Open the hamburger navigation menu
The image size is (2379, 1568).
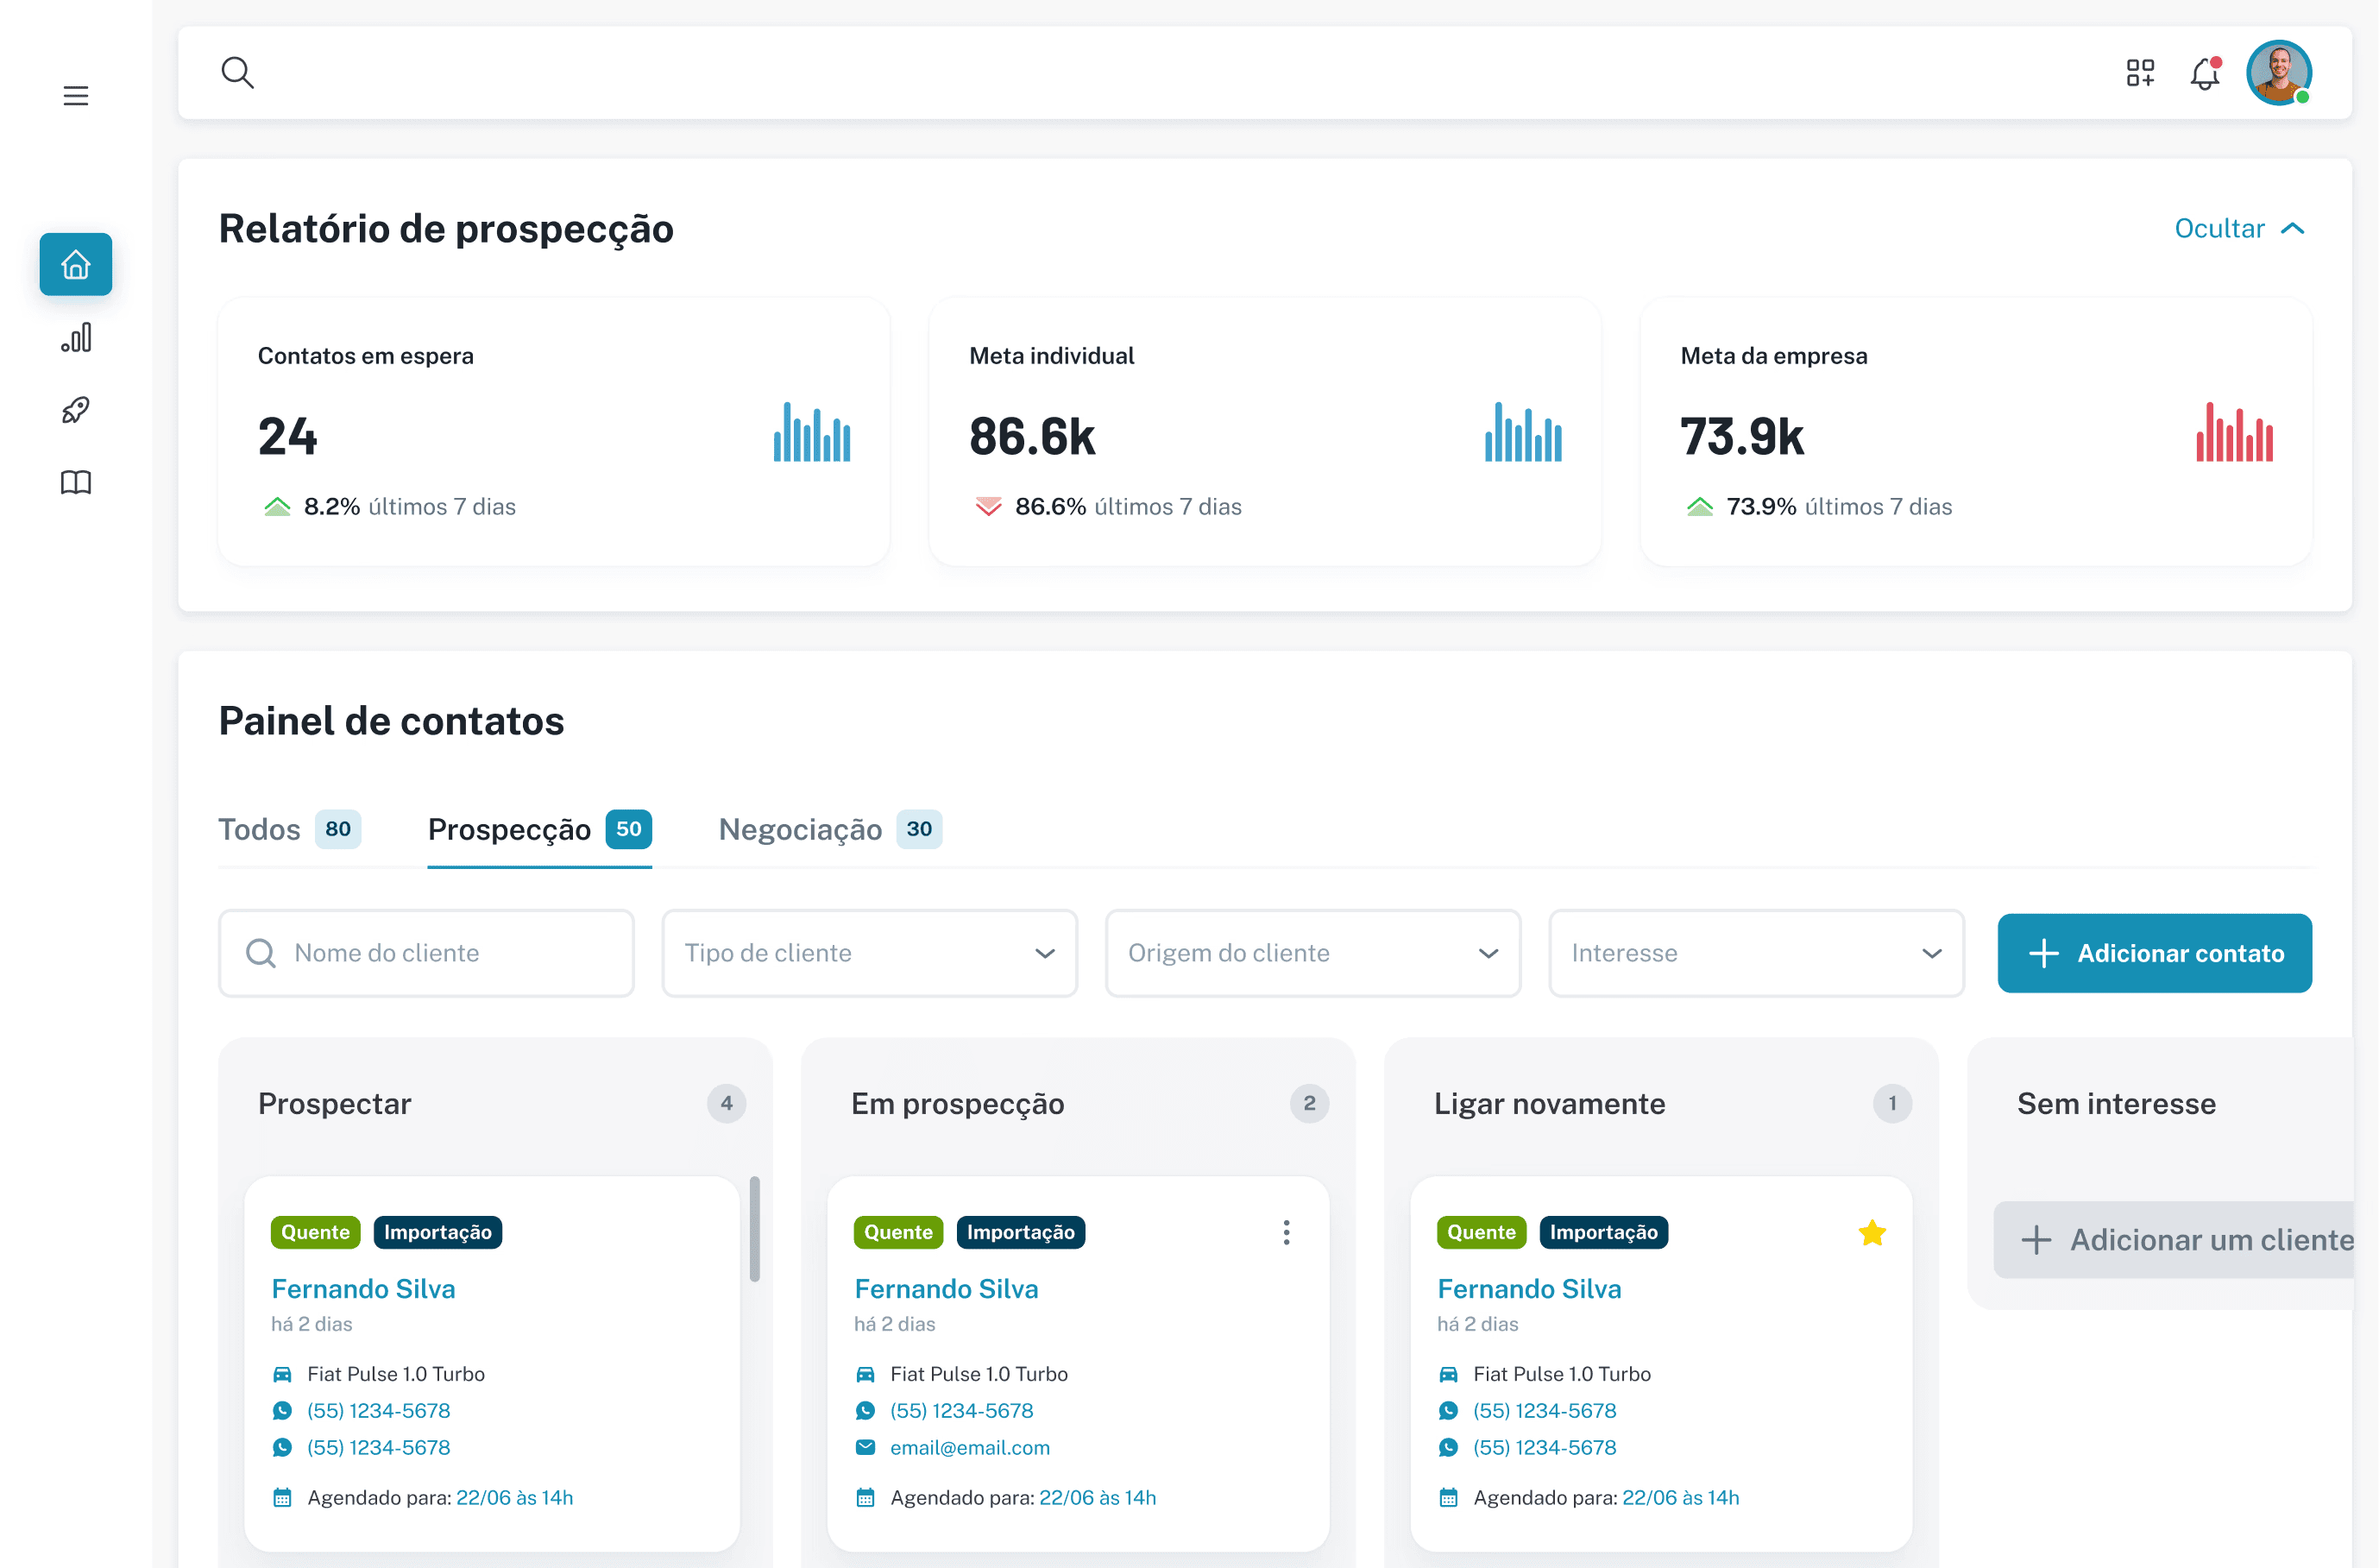click(76, 95)
